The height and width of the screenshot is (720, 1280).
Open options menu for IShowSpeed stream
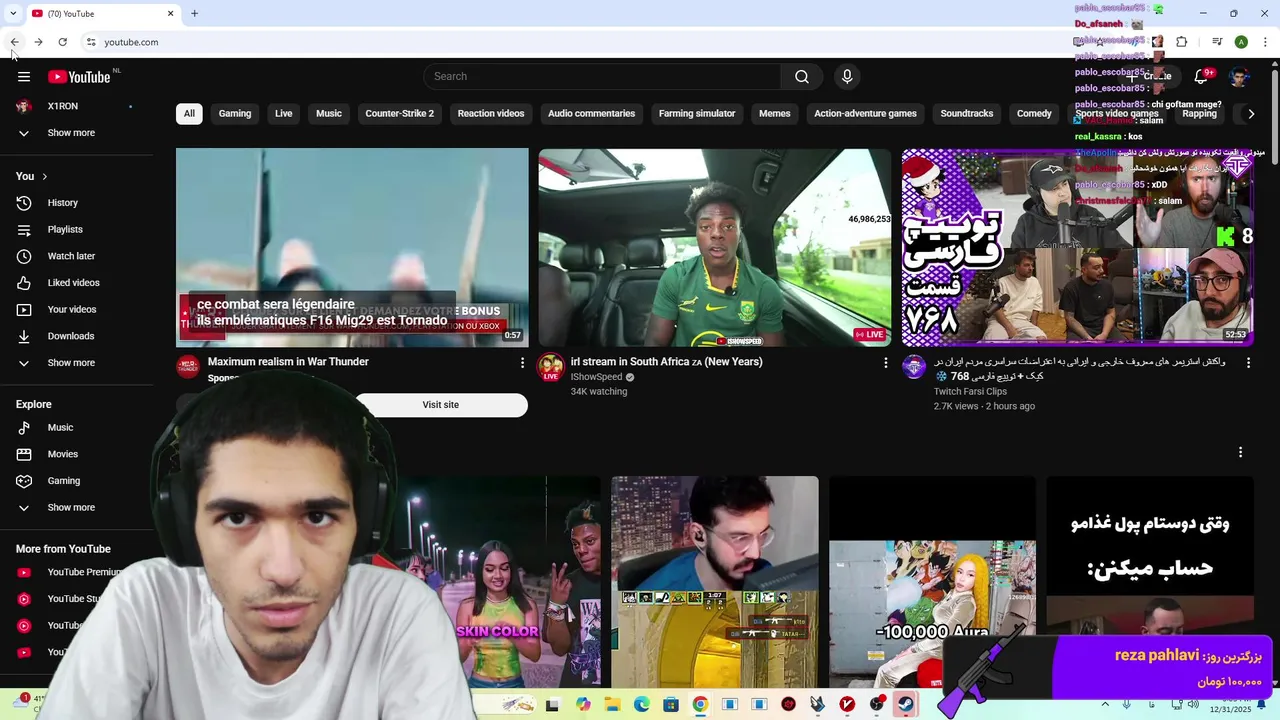885,363
